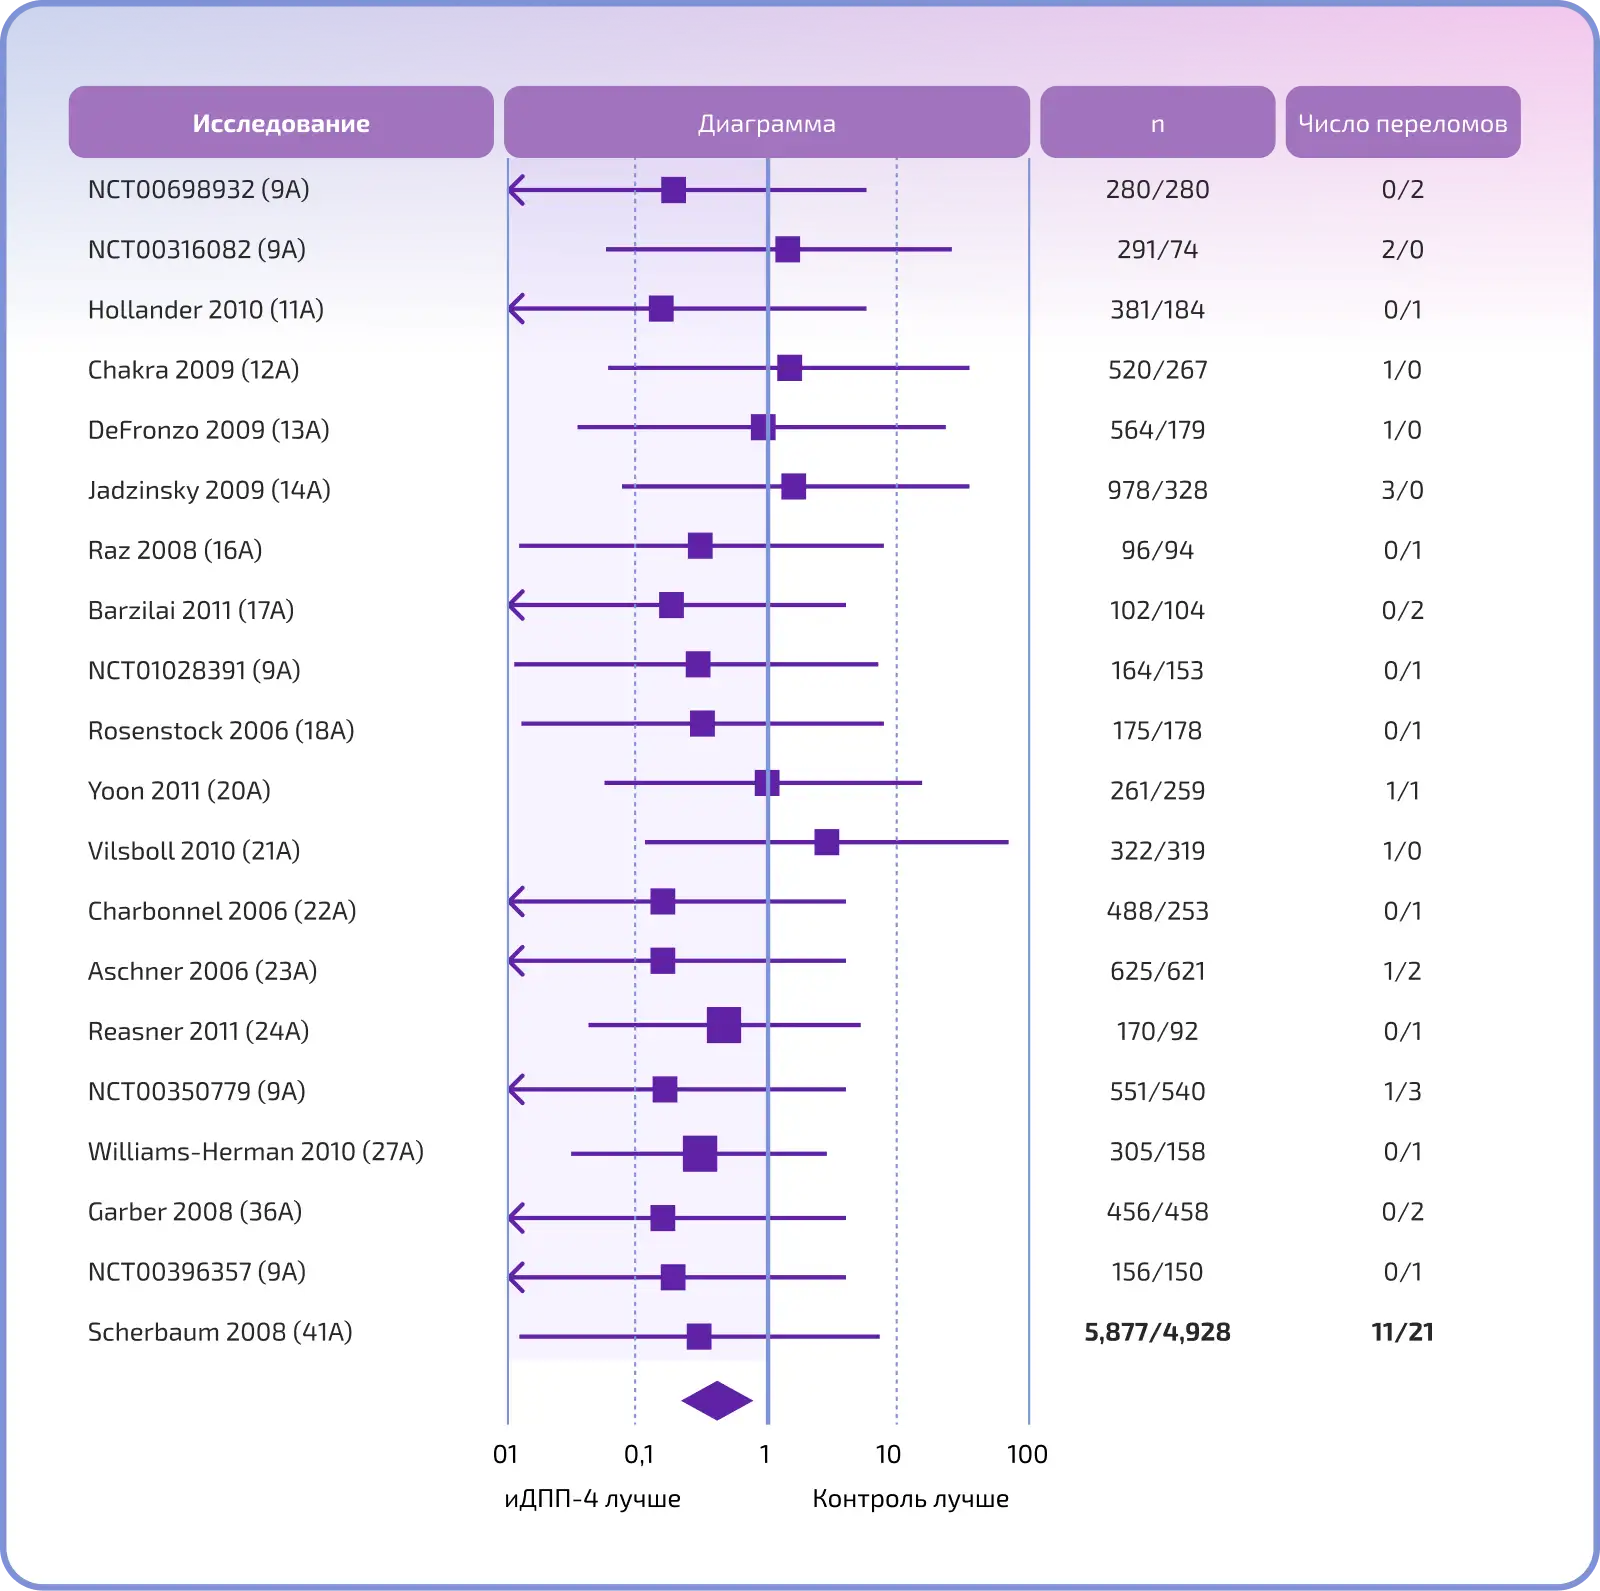Select the study label Scherbaum 2008 (41A)
The width and height of the screenshot is (1600, 1591).
tap(220, 1332)
